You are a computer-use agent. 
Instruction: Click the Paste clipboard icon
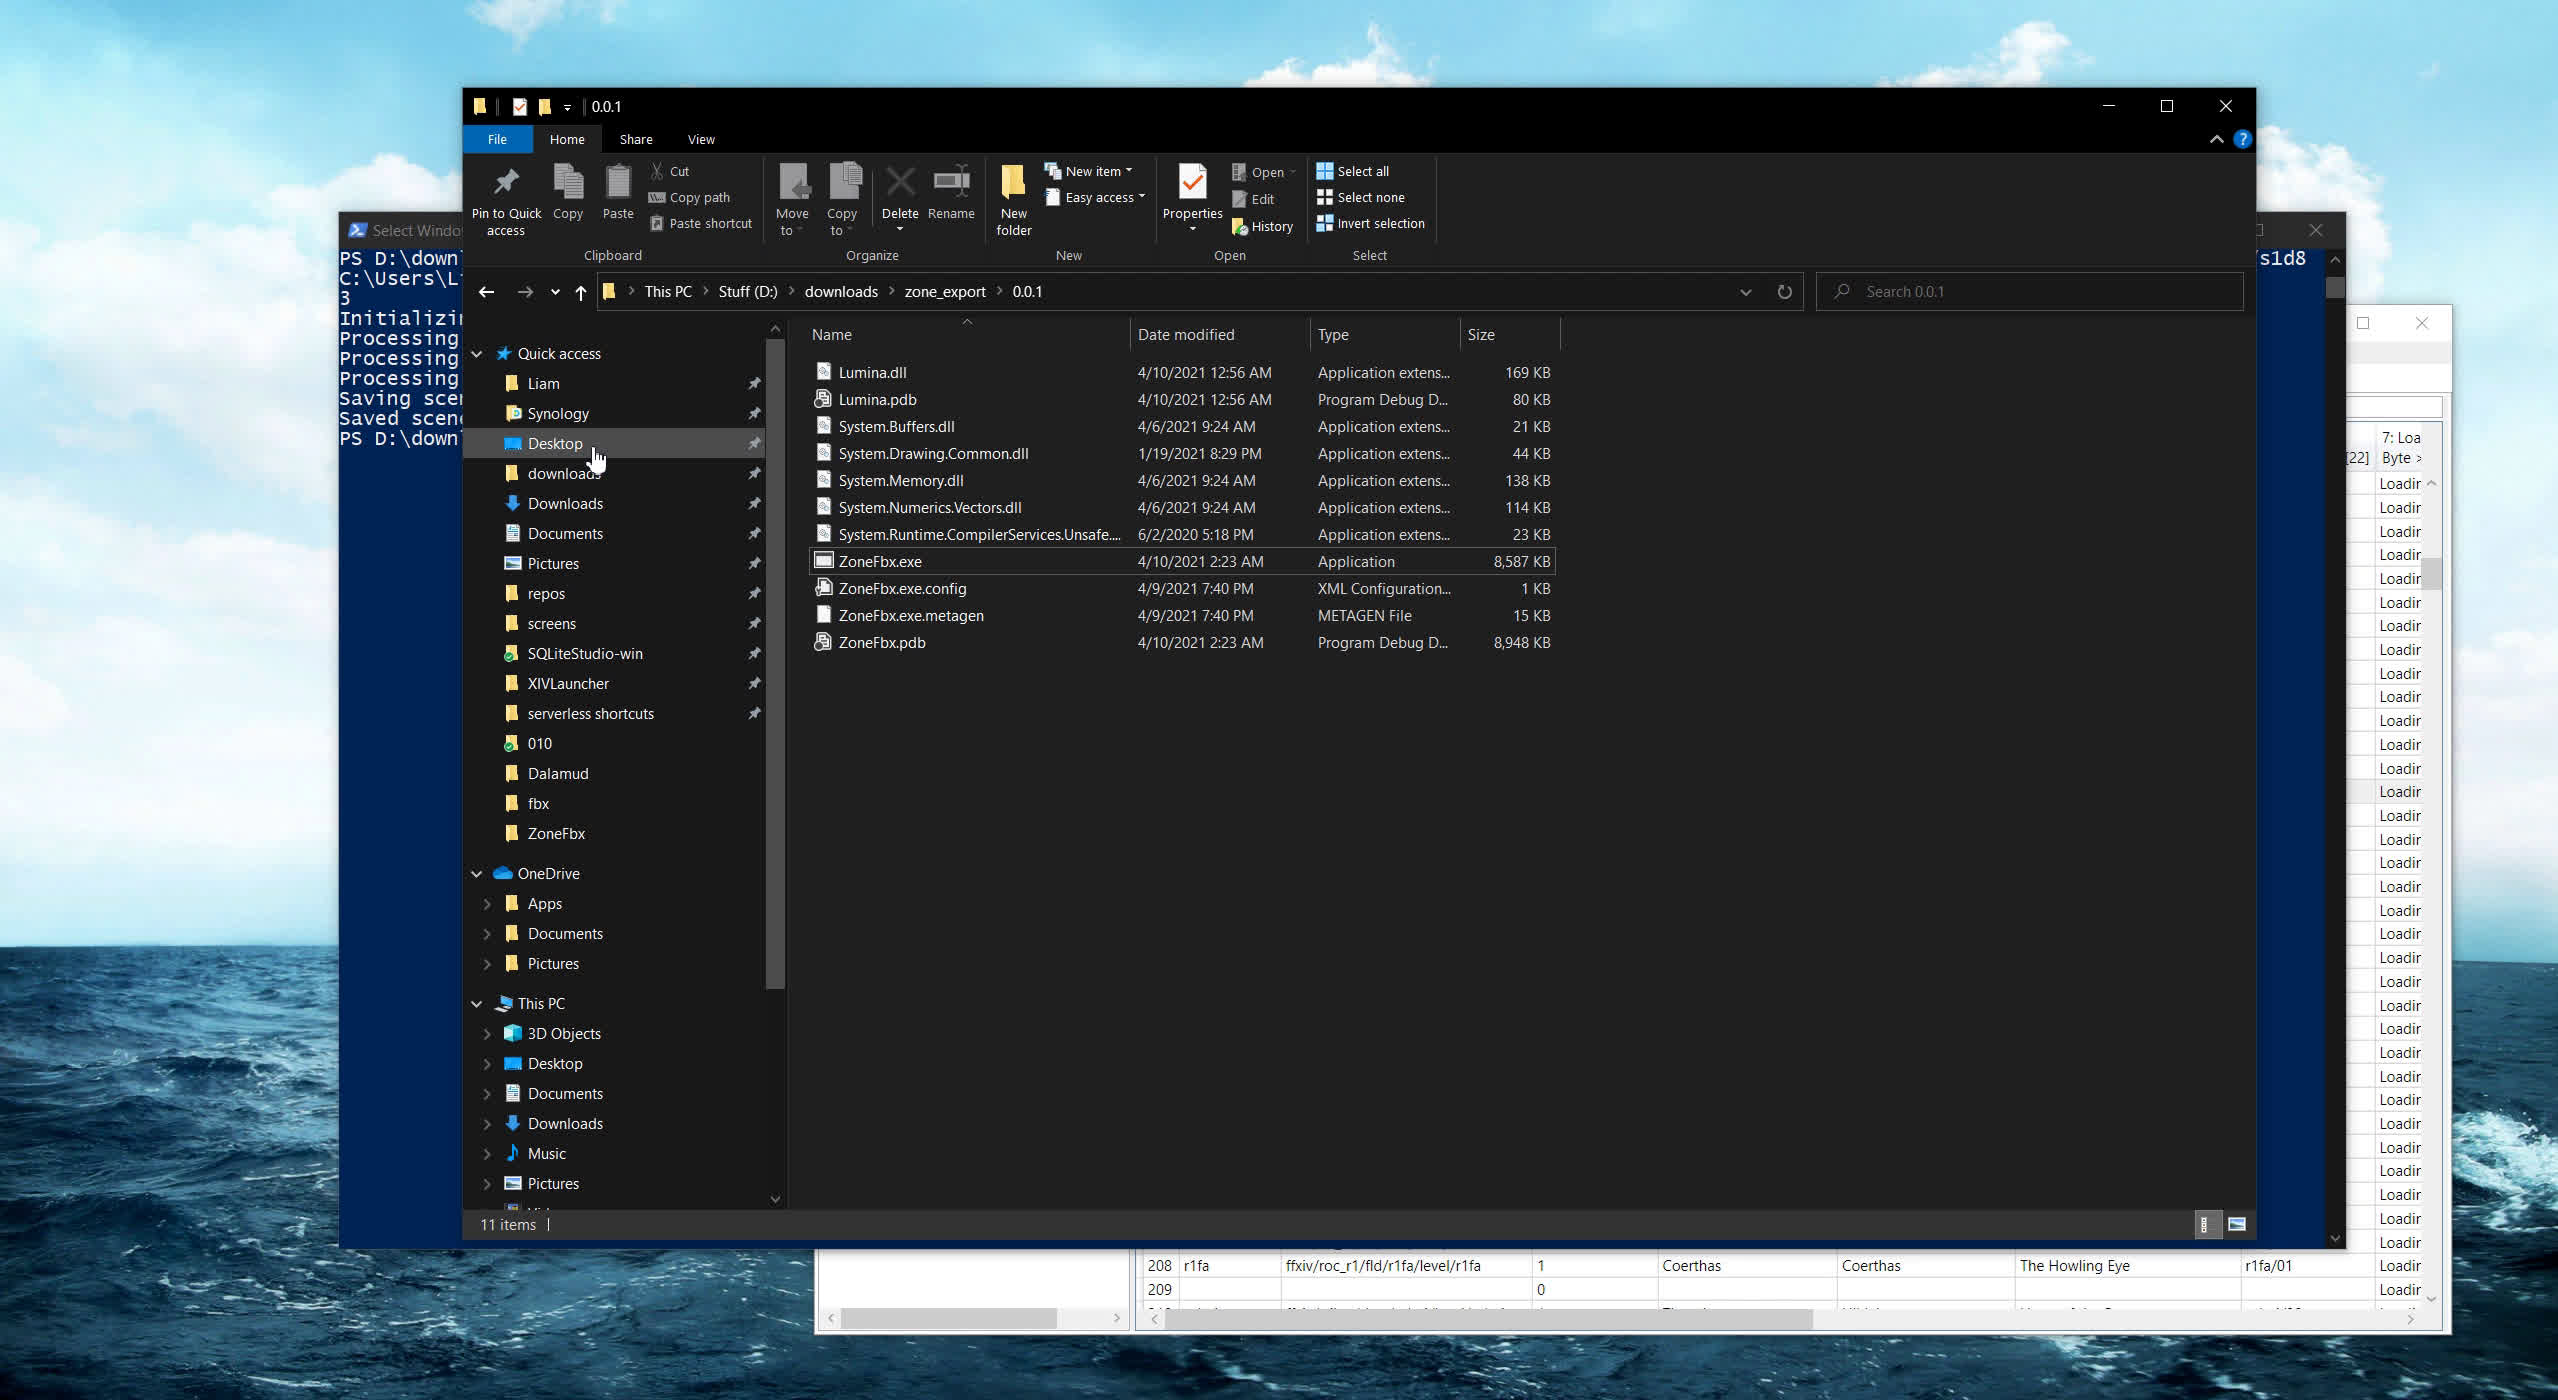click(618, 183)
